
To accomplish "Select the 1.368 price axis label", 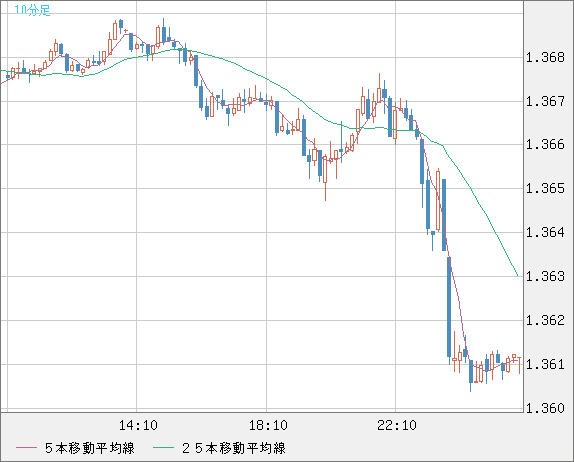I will (x=545, y=57).
